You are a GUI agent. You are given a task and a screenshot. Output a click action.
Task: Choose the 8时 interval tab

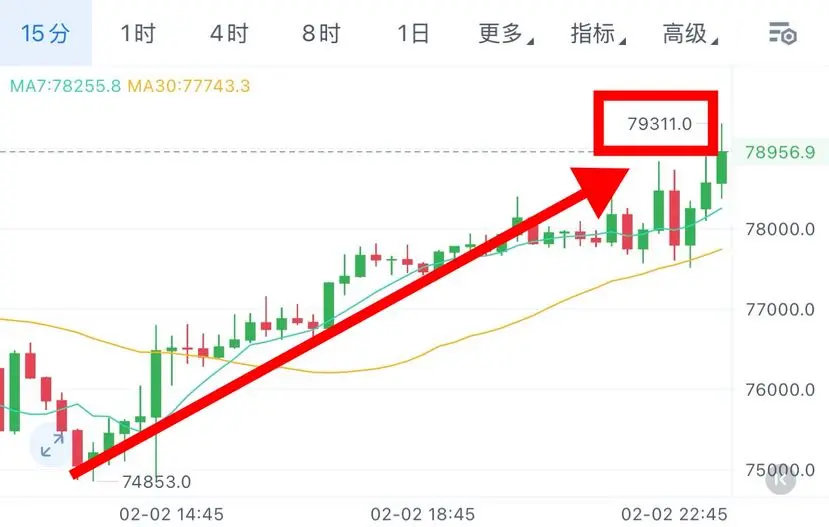(321, 34)
